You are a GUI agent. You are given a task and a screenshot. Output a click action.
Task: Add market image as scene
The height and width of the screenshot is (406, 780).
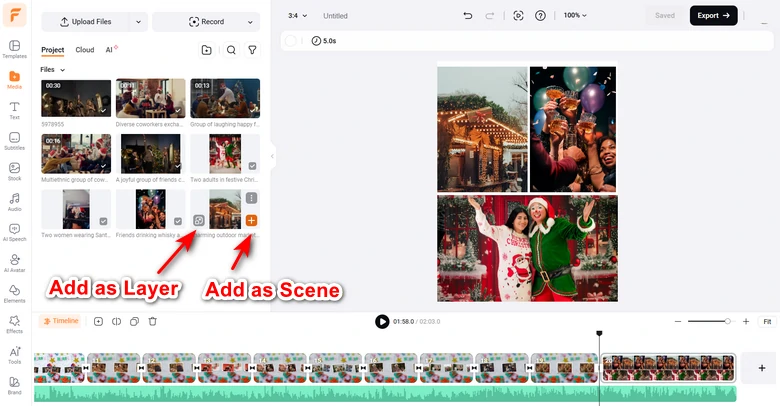251,220
